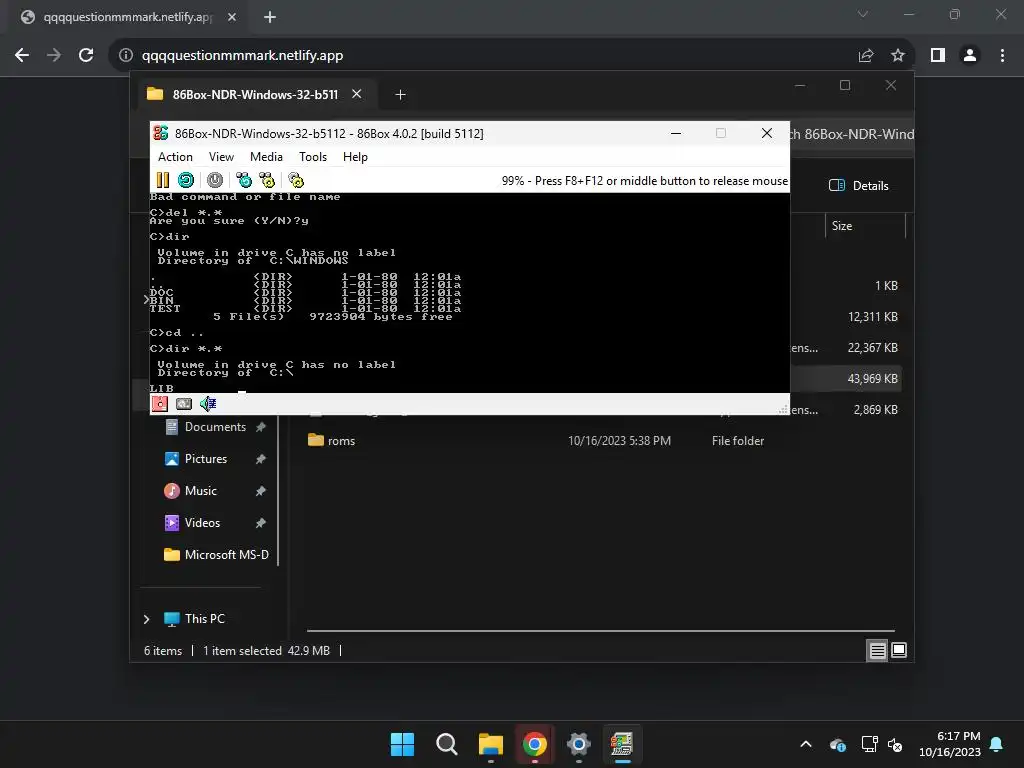Open Pictures in Explorer sidebar
Viewport: 1024px width, 768px height.
pyautogui.click(x=206, y=459)
